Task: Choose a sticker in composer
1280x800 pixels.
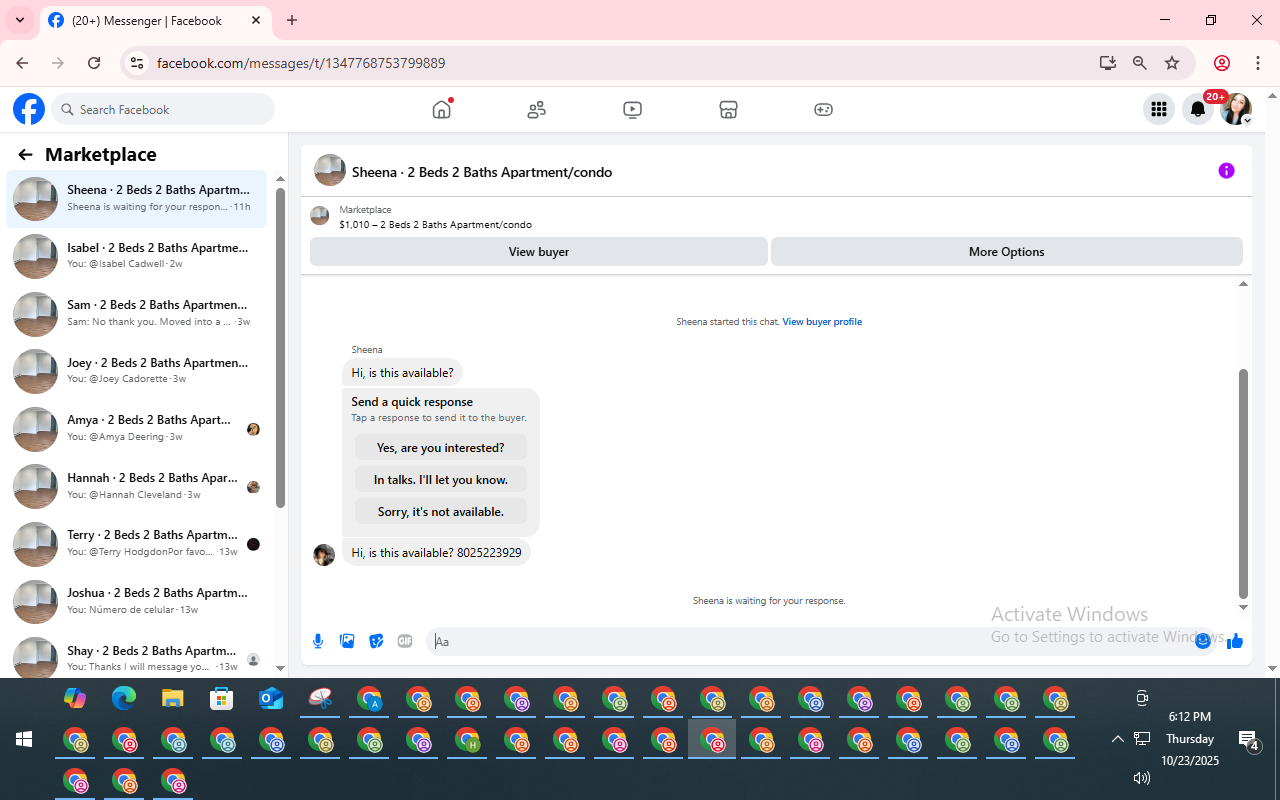Action: tap(376, 641)
